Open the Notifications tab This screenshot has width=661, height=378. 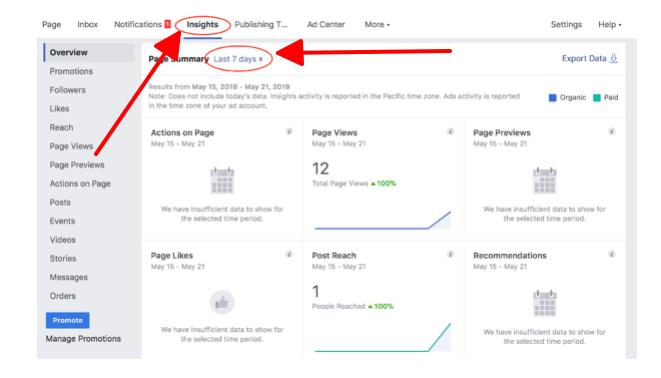click(x=138, y=24)
